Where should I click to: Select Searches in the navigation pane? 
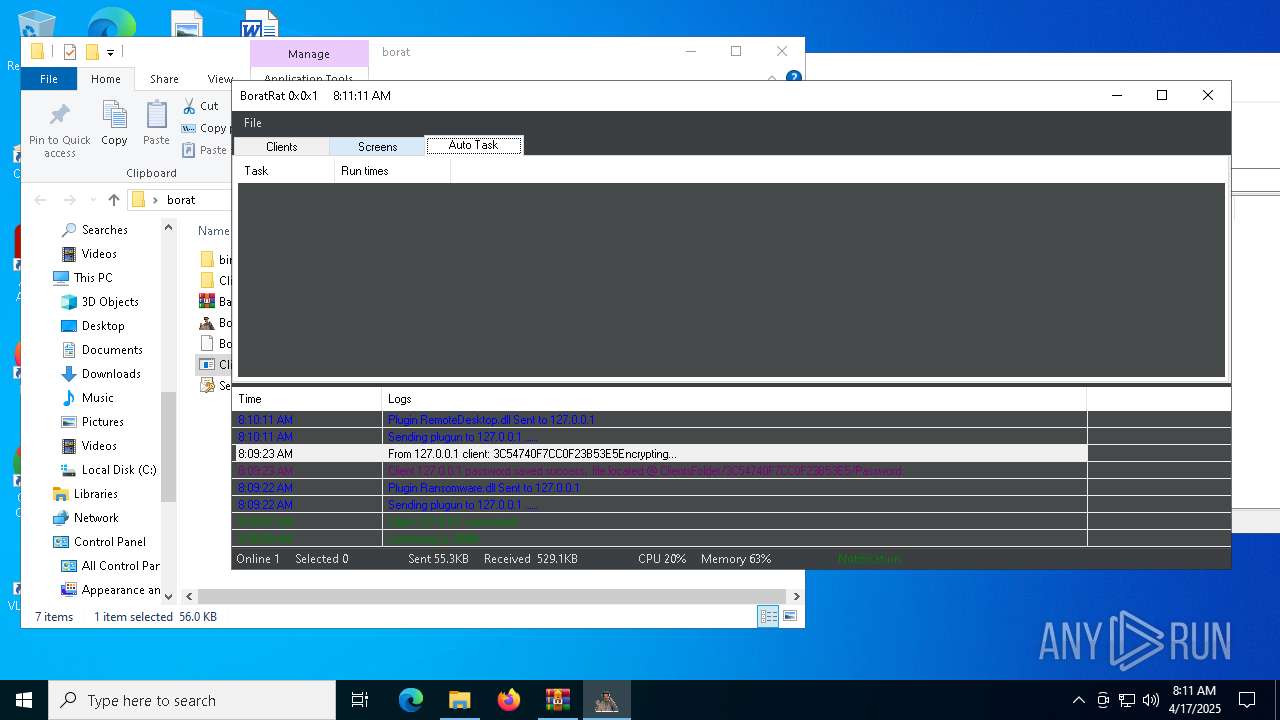(x=104, y=230)
